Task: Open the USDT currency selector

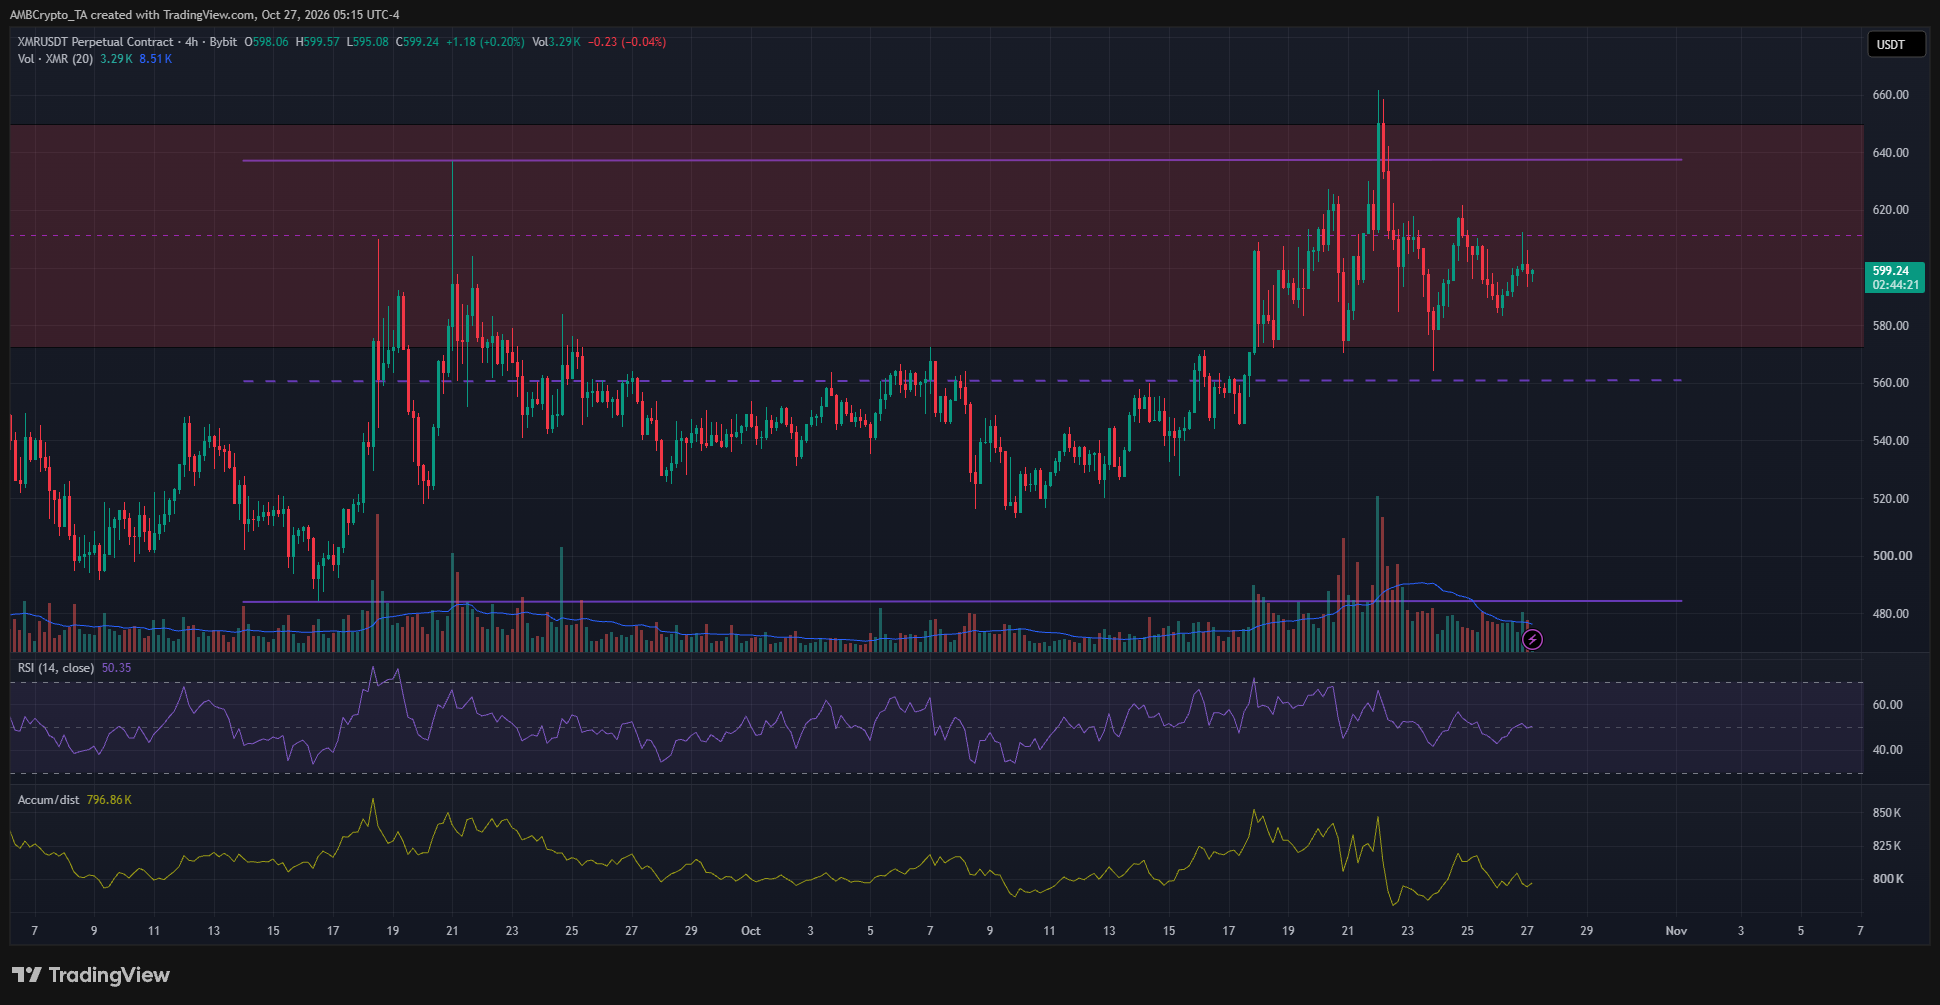Action: (x=1896, y=44)
